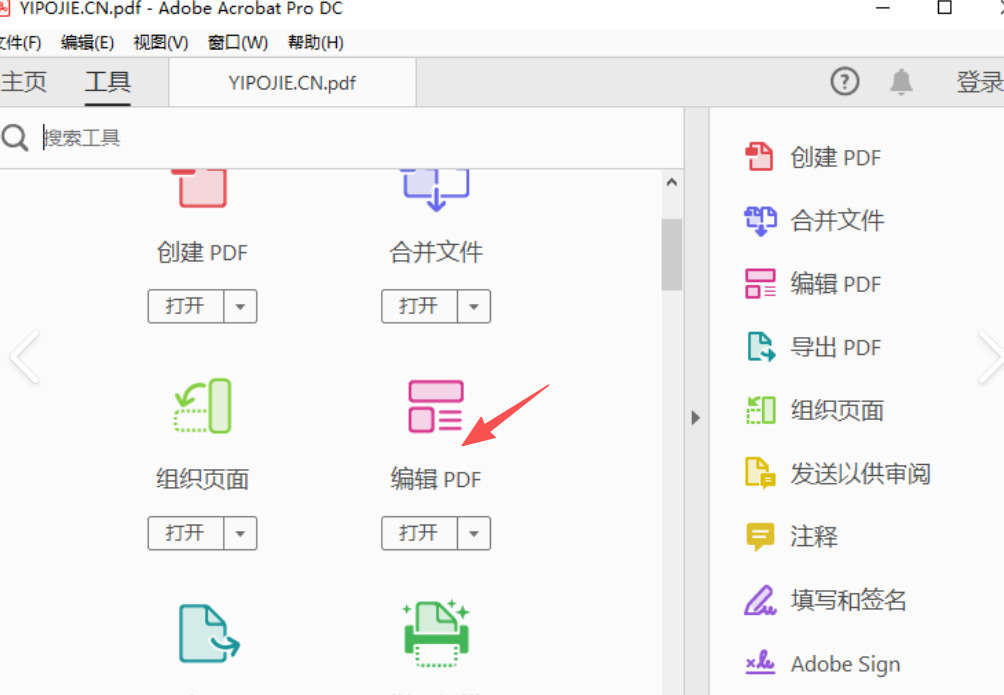The height and width of the screenshot is (695, 1004).
Task: Open the 窗口(W) menu
Action: click(238, 42)
